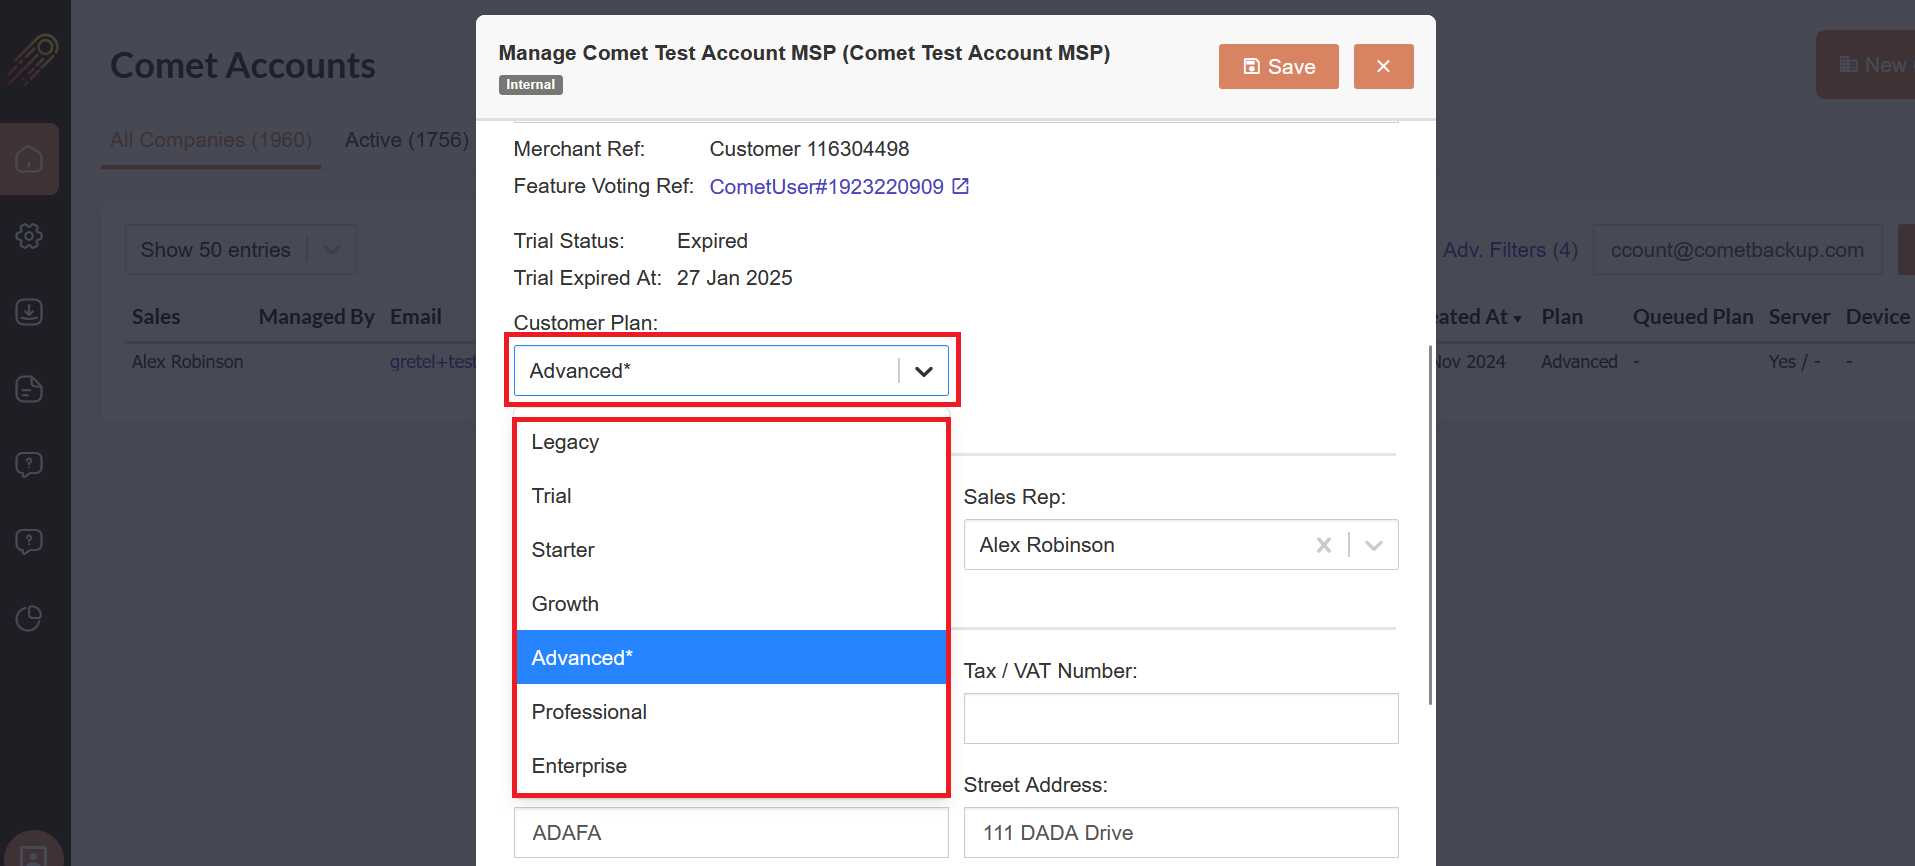Click the Expired trial status value

(712, 241)
